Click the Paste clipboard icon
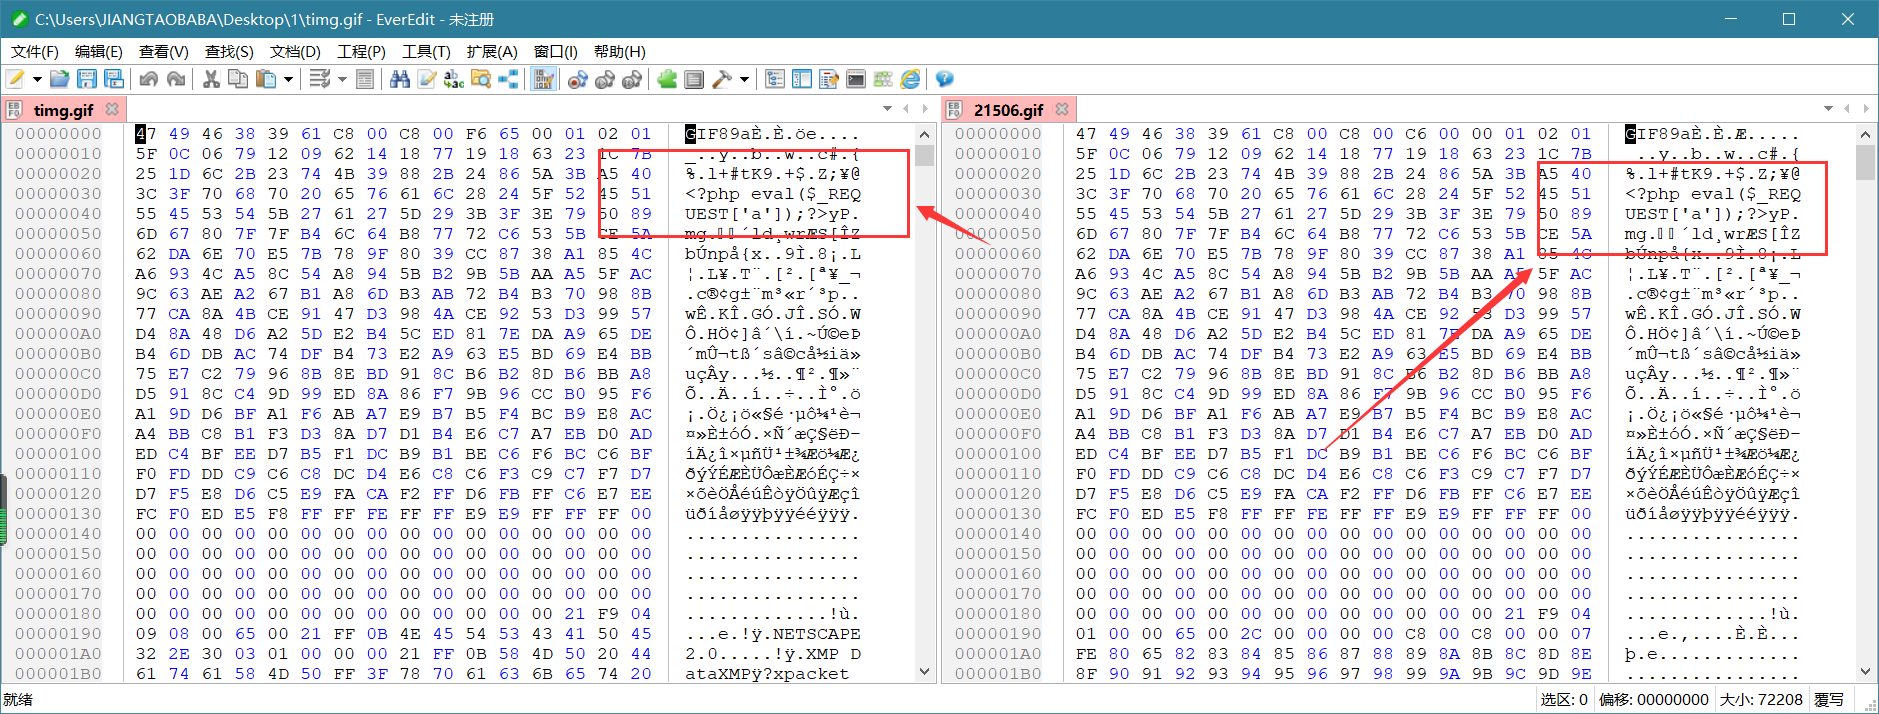Viewport: 1879px width, 714px height. (265, 79)
